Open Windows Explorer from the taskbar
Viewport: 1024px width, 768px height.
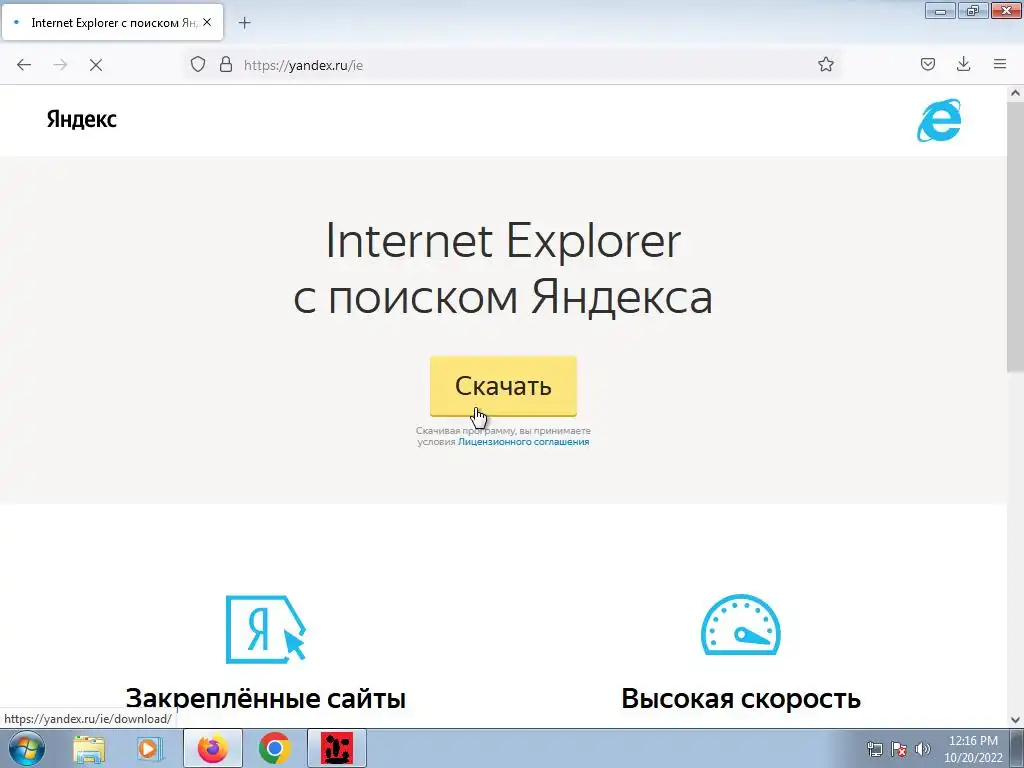(89, 748)
